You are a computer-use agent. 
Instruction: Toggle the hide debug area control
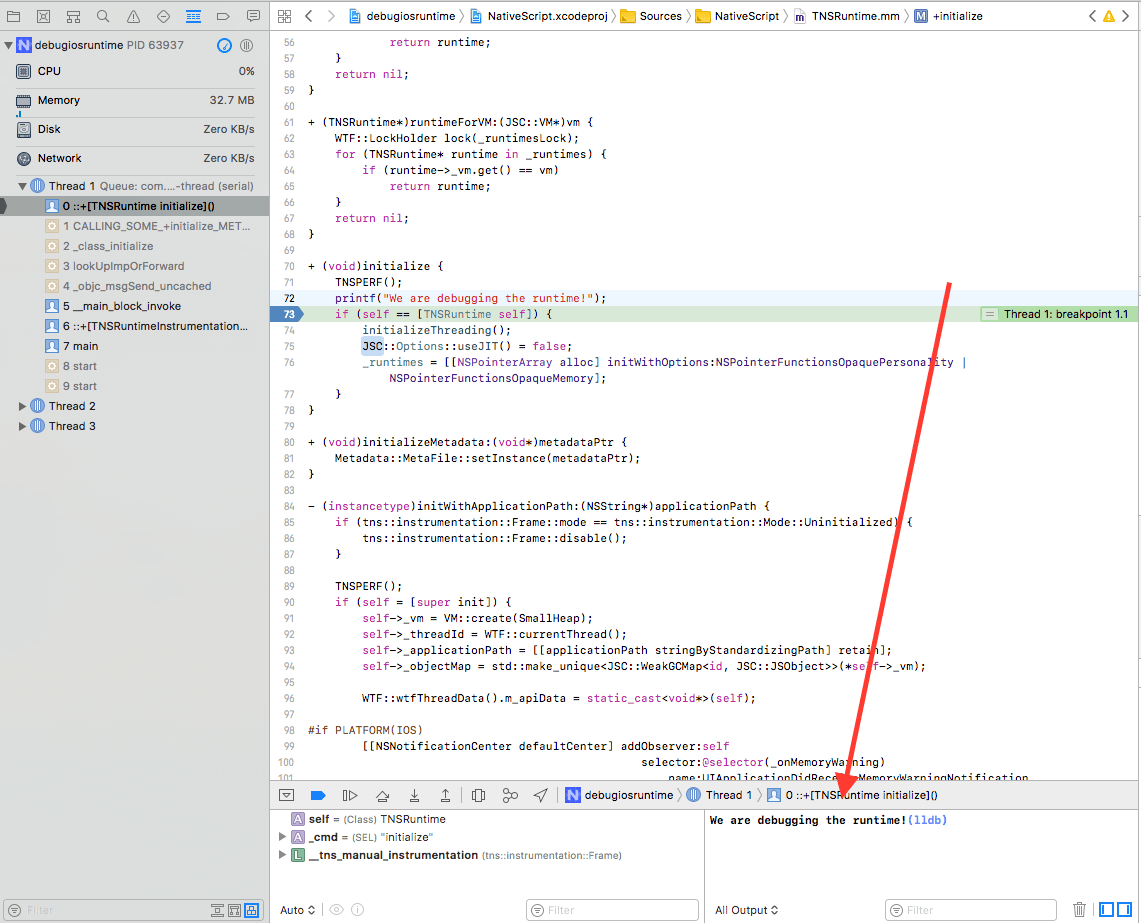coord(287,795)
